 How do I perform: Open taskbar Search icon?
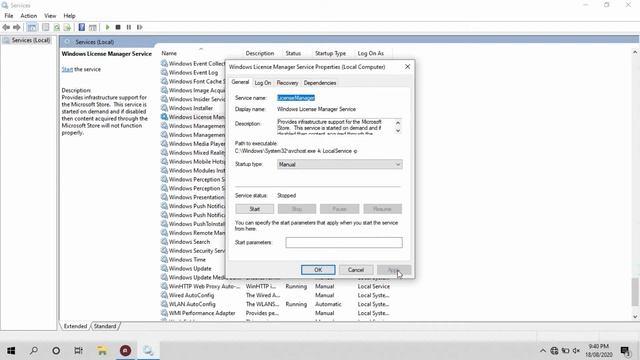[34, 350]
